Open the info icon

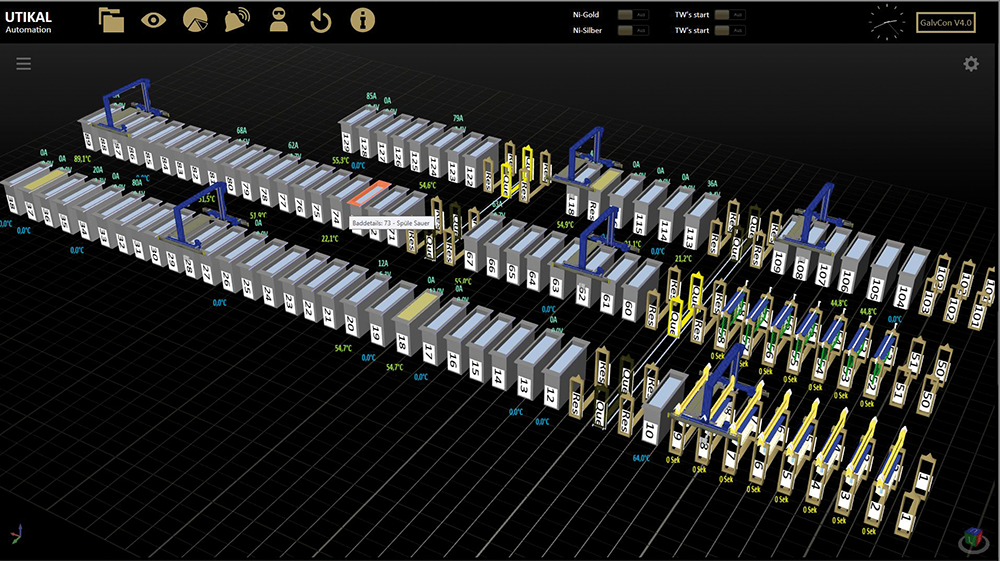click(362, 20)
